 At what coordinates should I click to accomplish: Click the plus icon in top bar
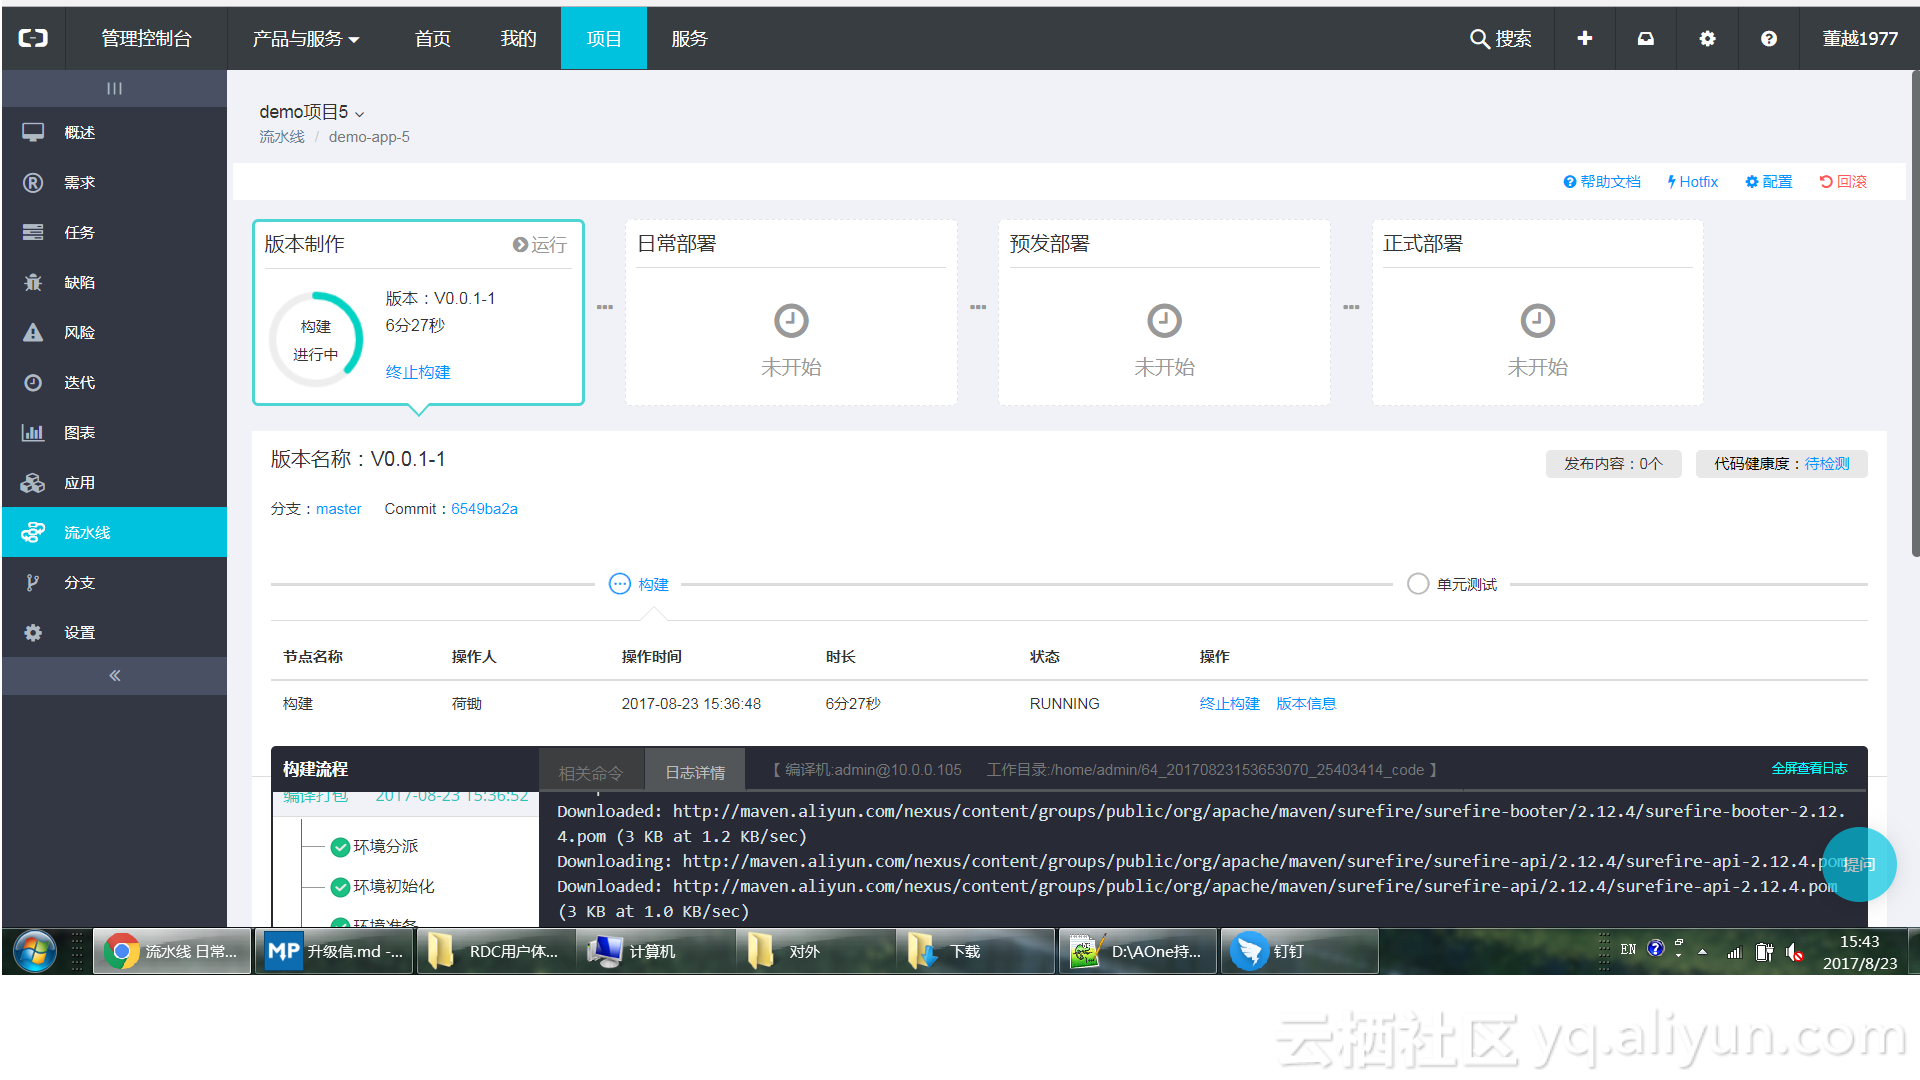click(1585, 38)
